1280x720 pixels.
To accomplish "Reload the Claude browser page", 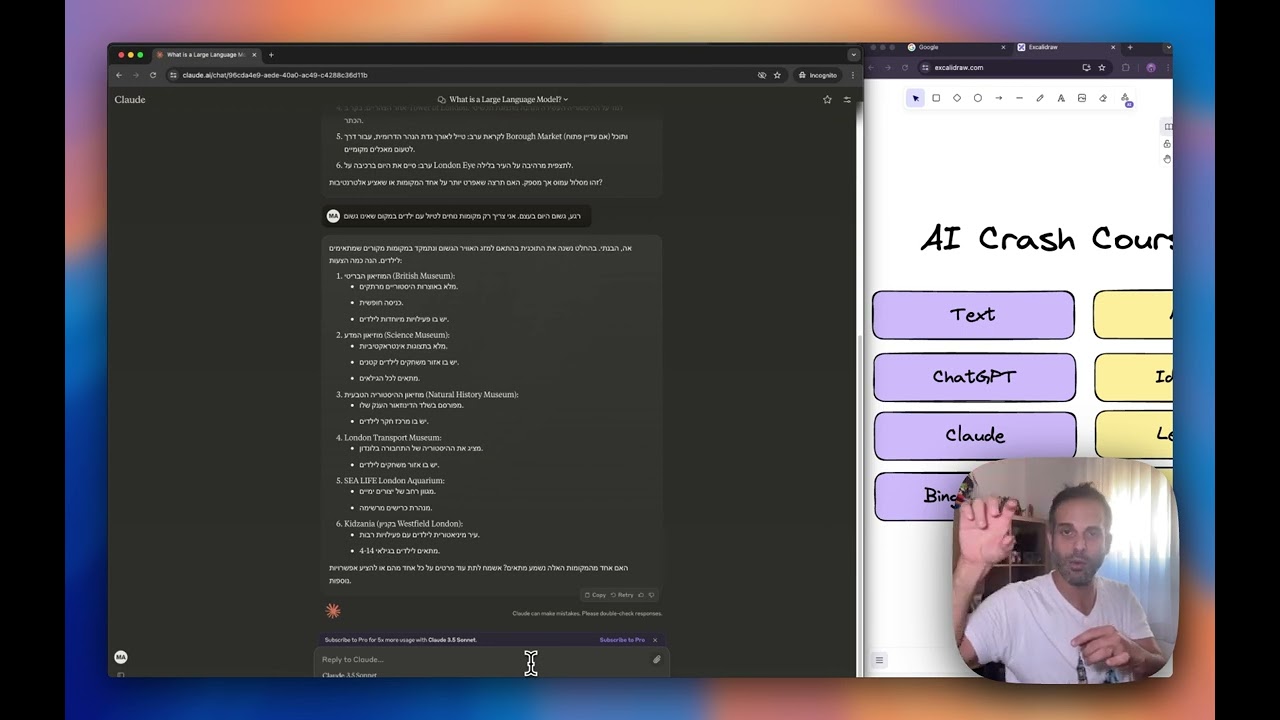I will [153, 75].
